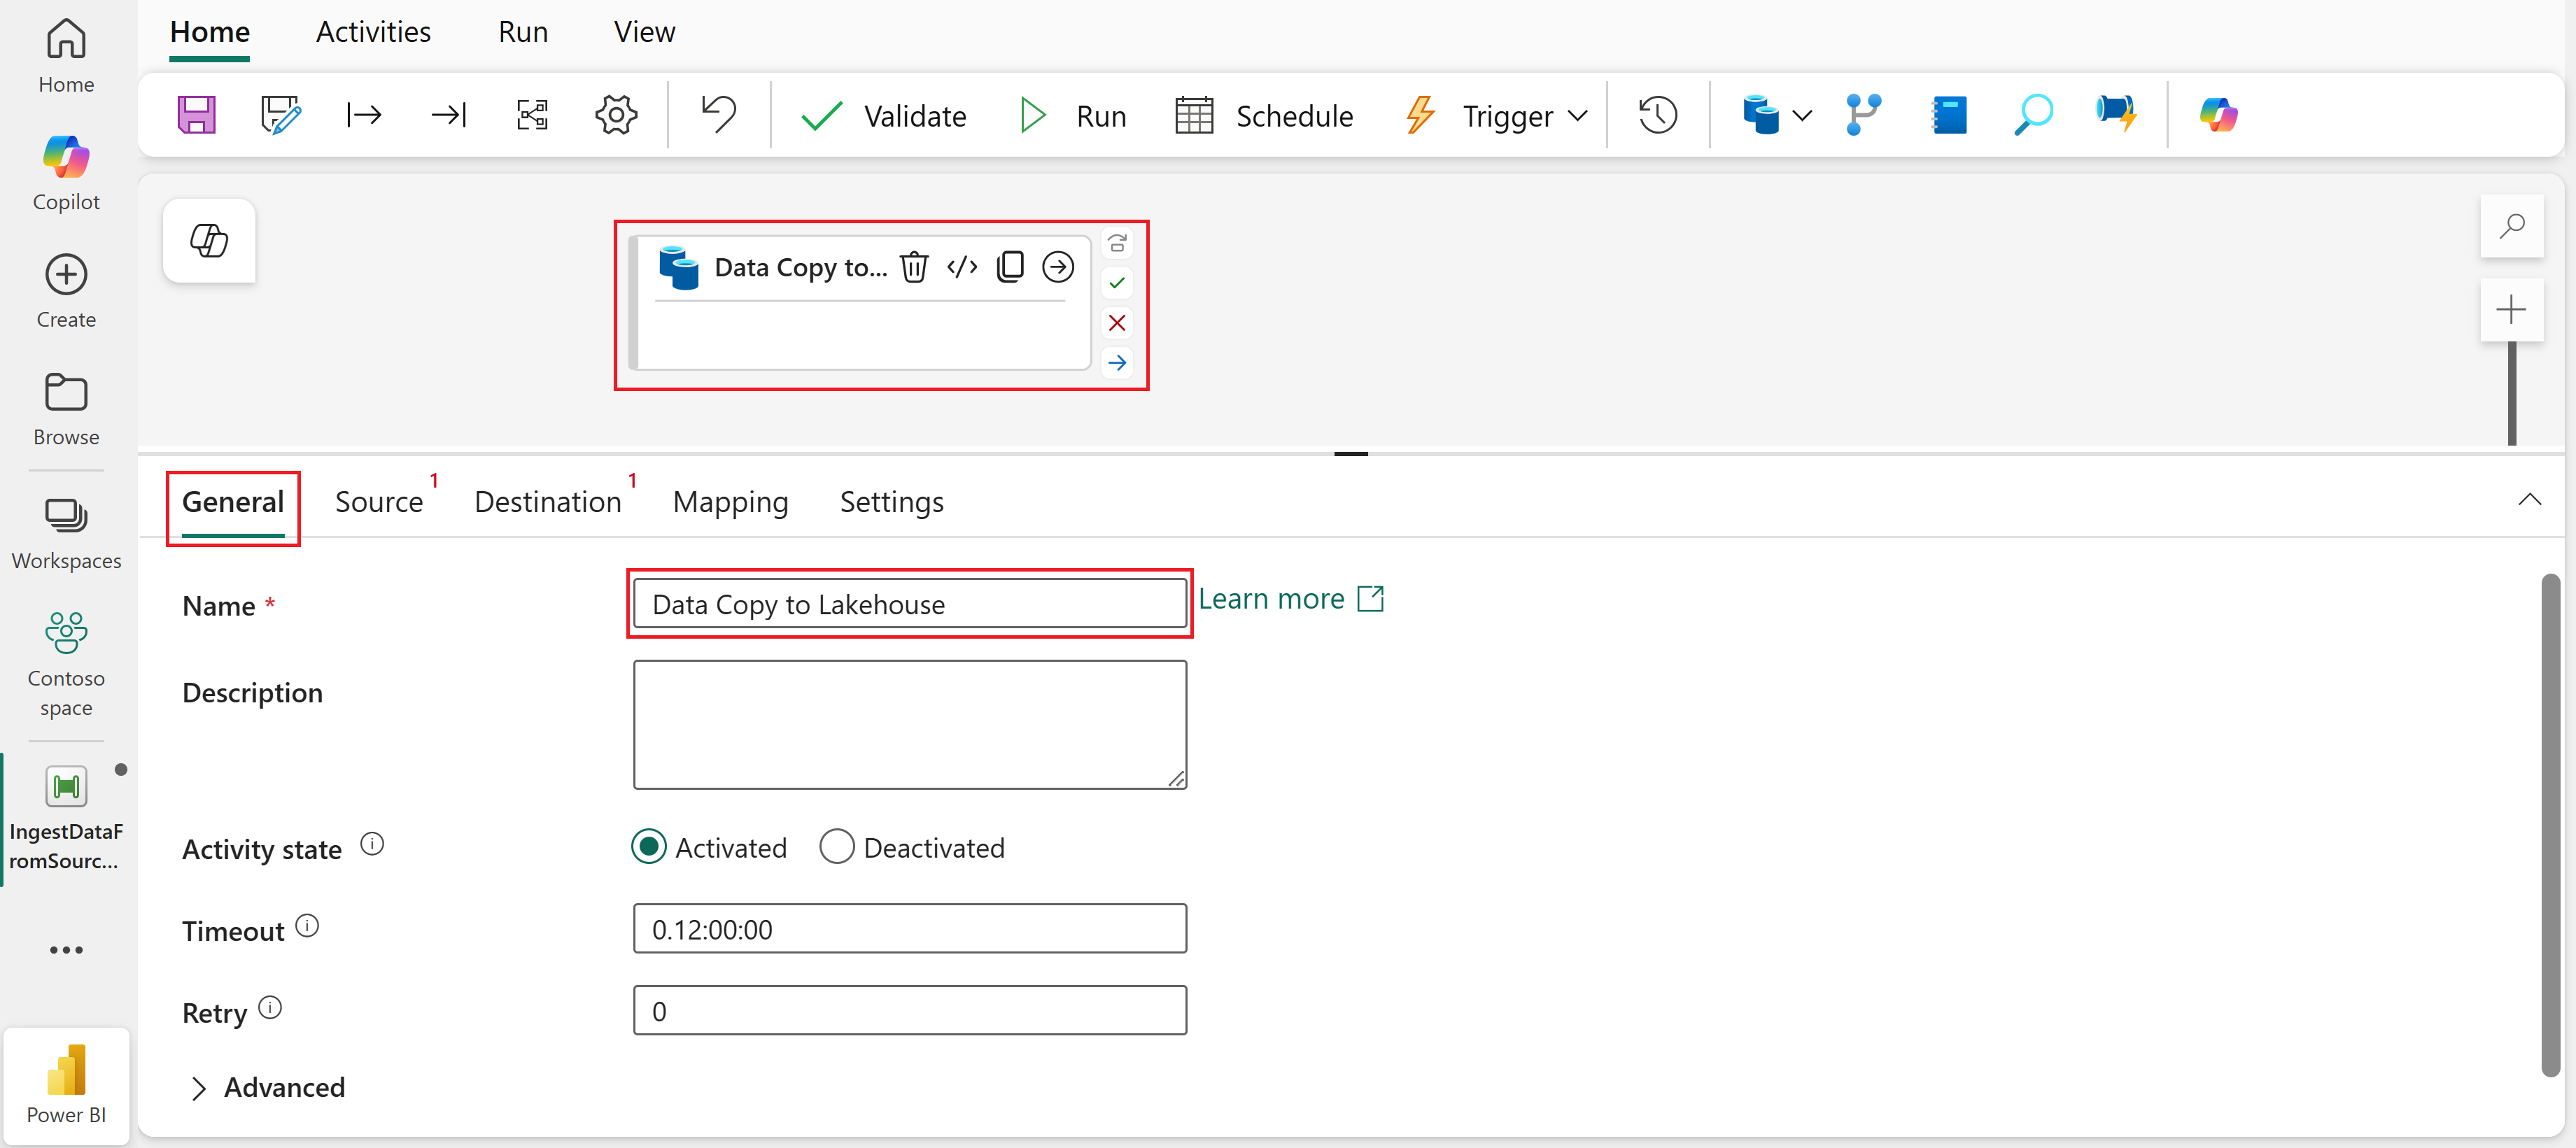Go to Home in left sidebar
Screen dimensions: 2576x1148
(x=66, y=57)
